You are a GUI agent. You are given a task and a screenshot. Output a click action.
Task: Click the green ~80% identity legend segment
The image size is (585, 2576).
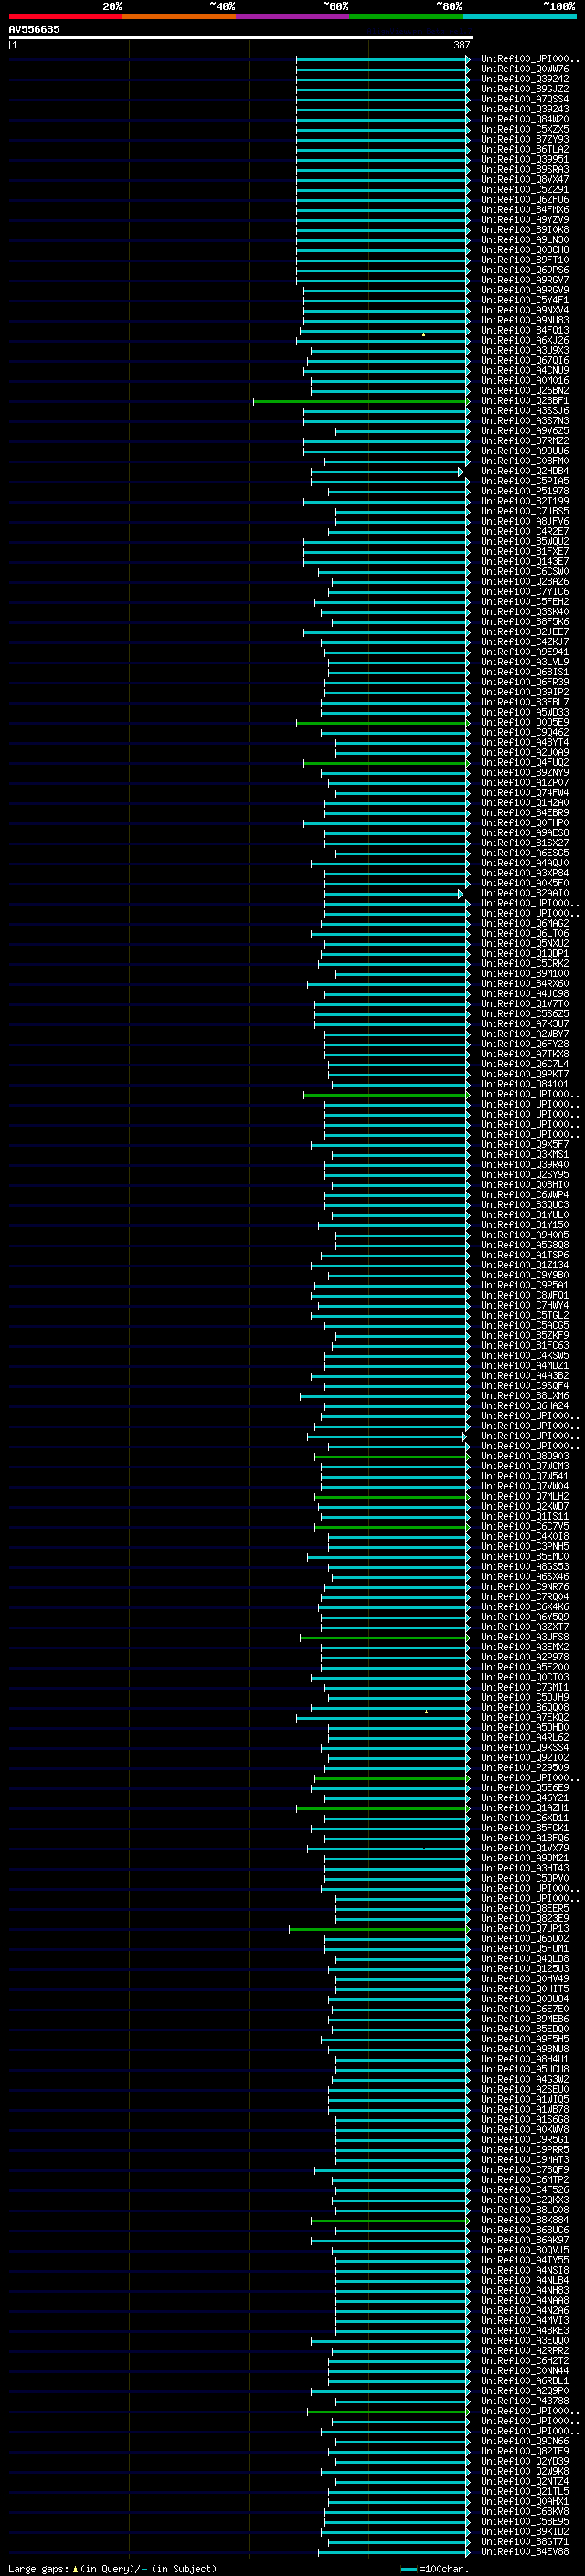(x=406, y=16)
